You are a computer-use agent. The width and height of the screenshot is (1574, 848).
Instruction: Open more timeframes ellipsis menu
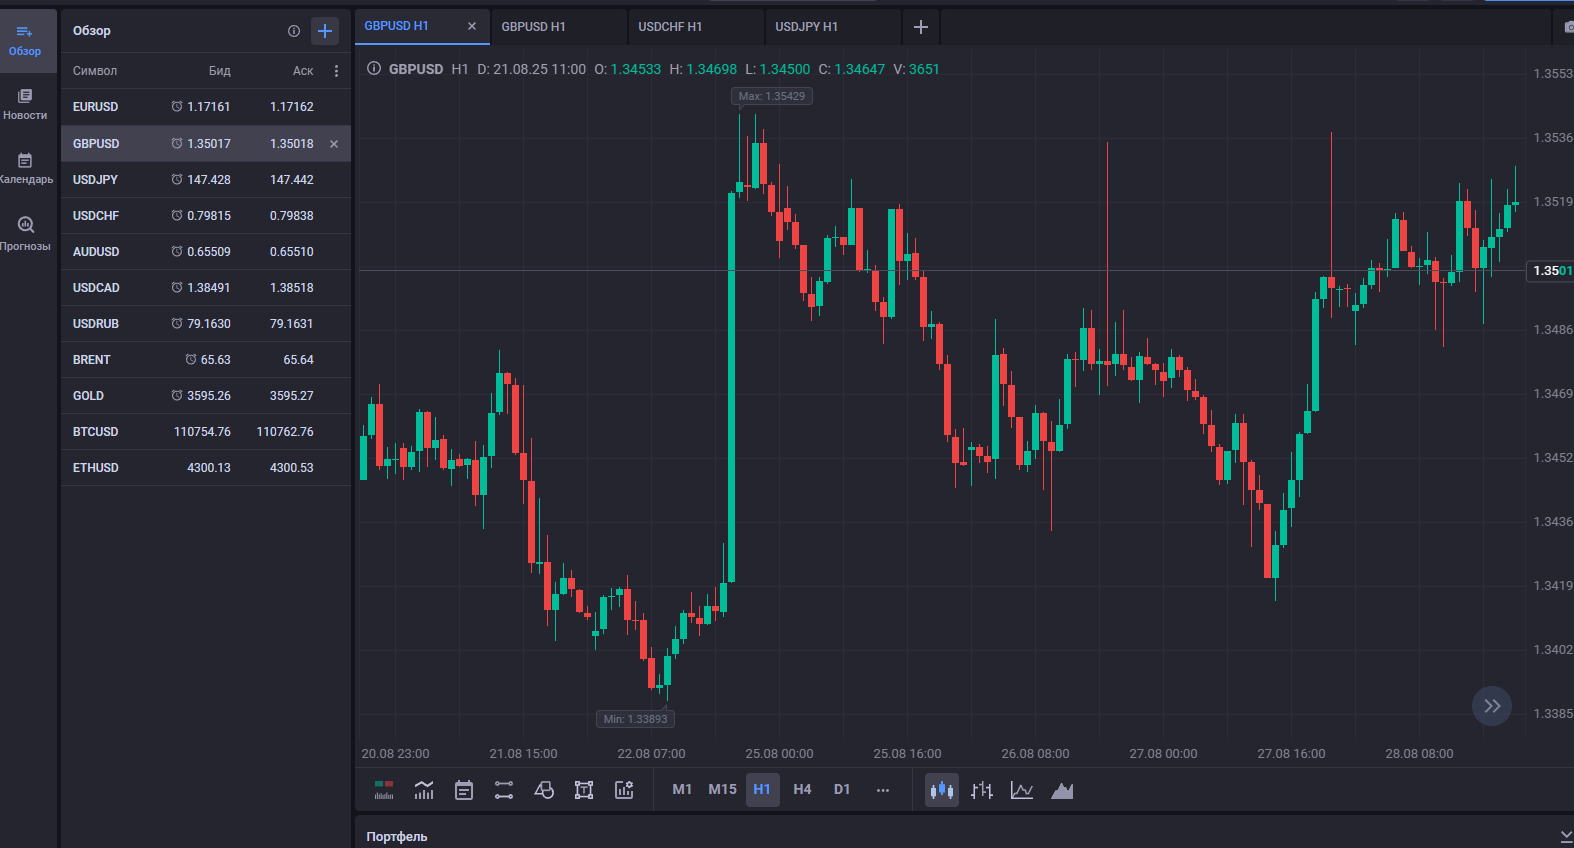click(x=882, y=790)
